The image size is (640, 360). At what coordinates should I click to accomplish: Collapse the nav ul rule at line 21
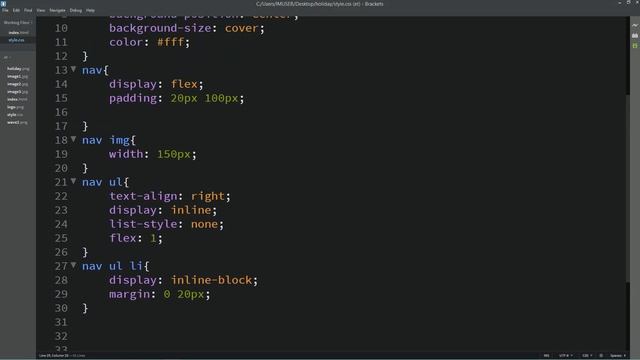coord(73,181)
